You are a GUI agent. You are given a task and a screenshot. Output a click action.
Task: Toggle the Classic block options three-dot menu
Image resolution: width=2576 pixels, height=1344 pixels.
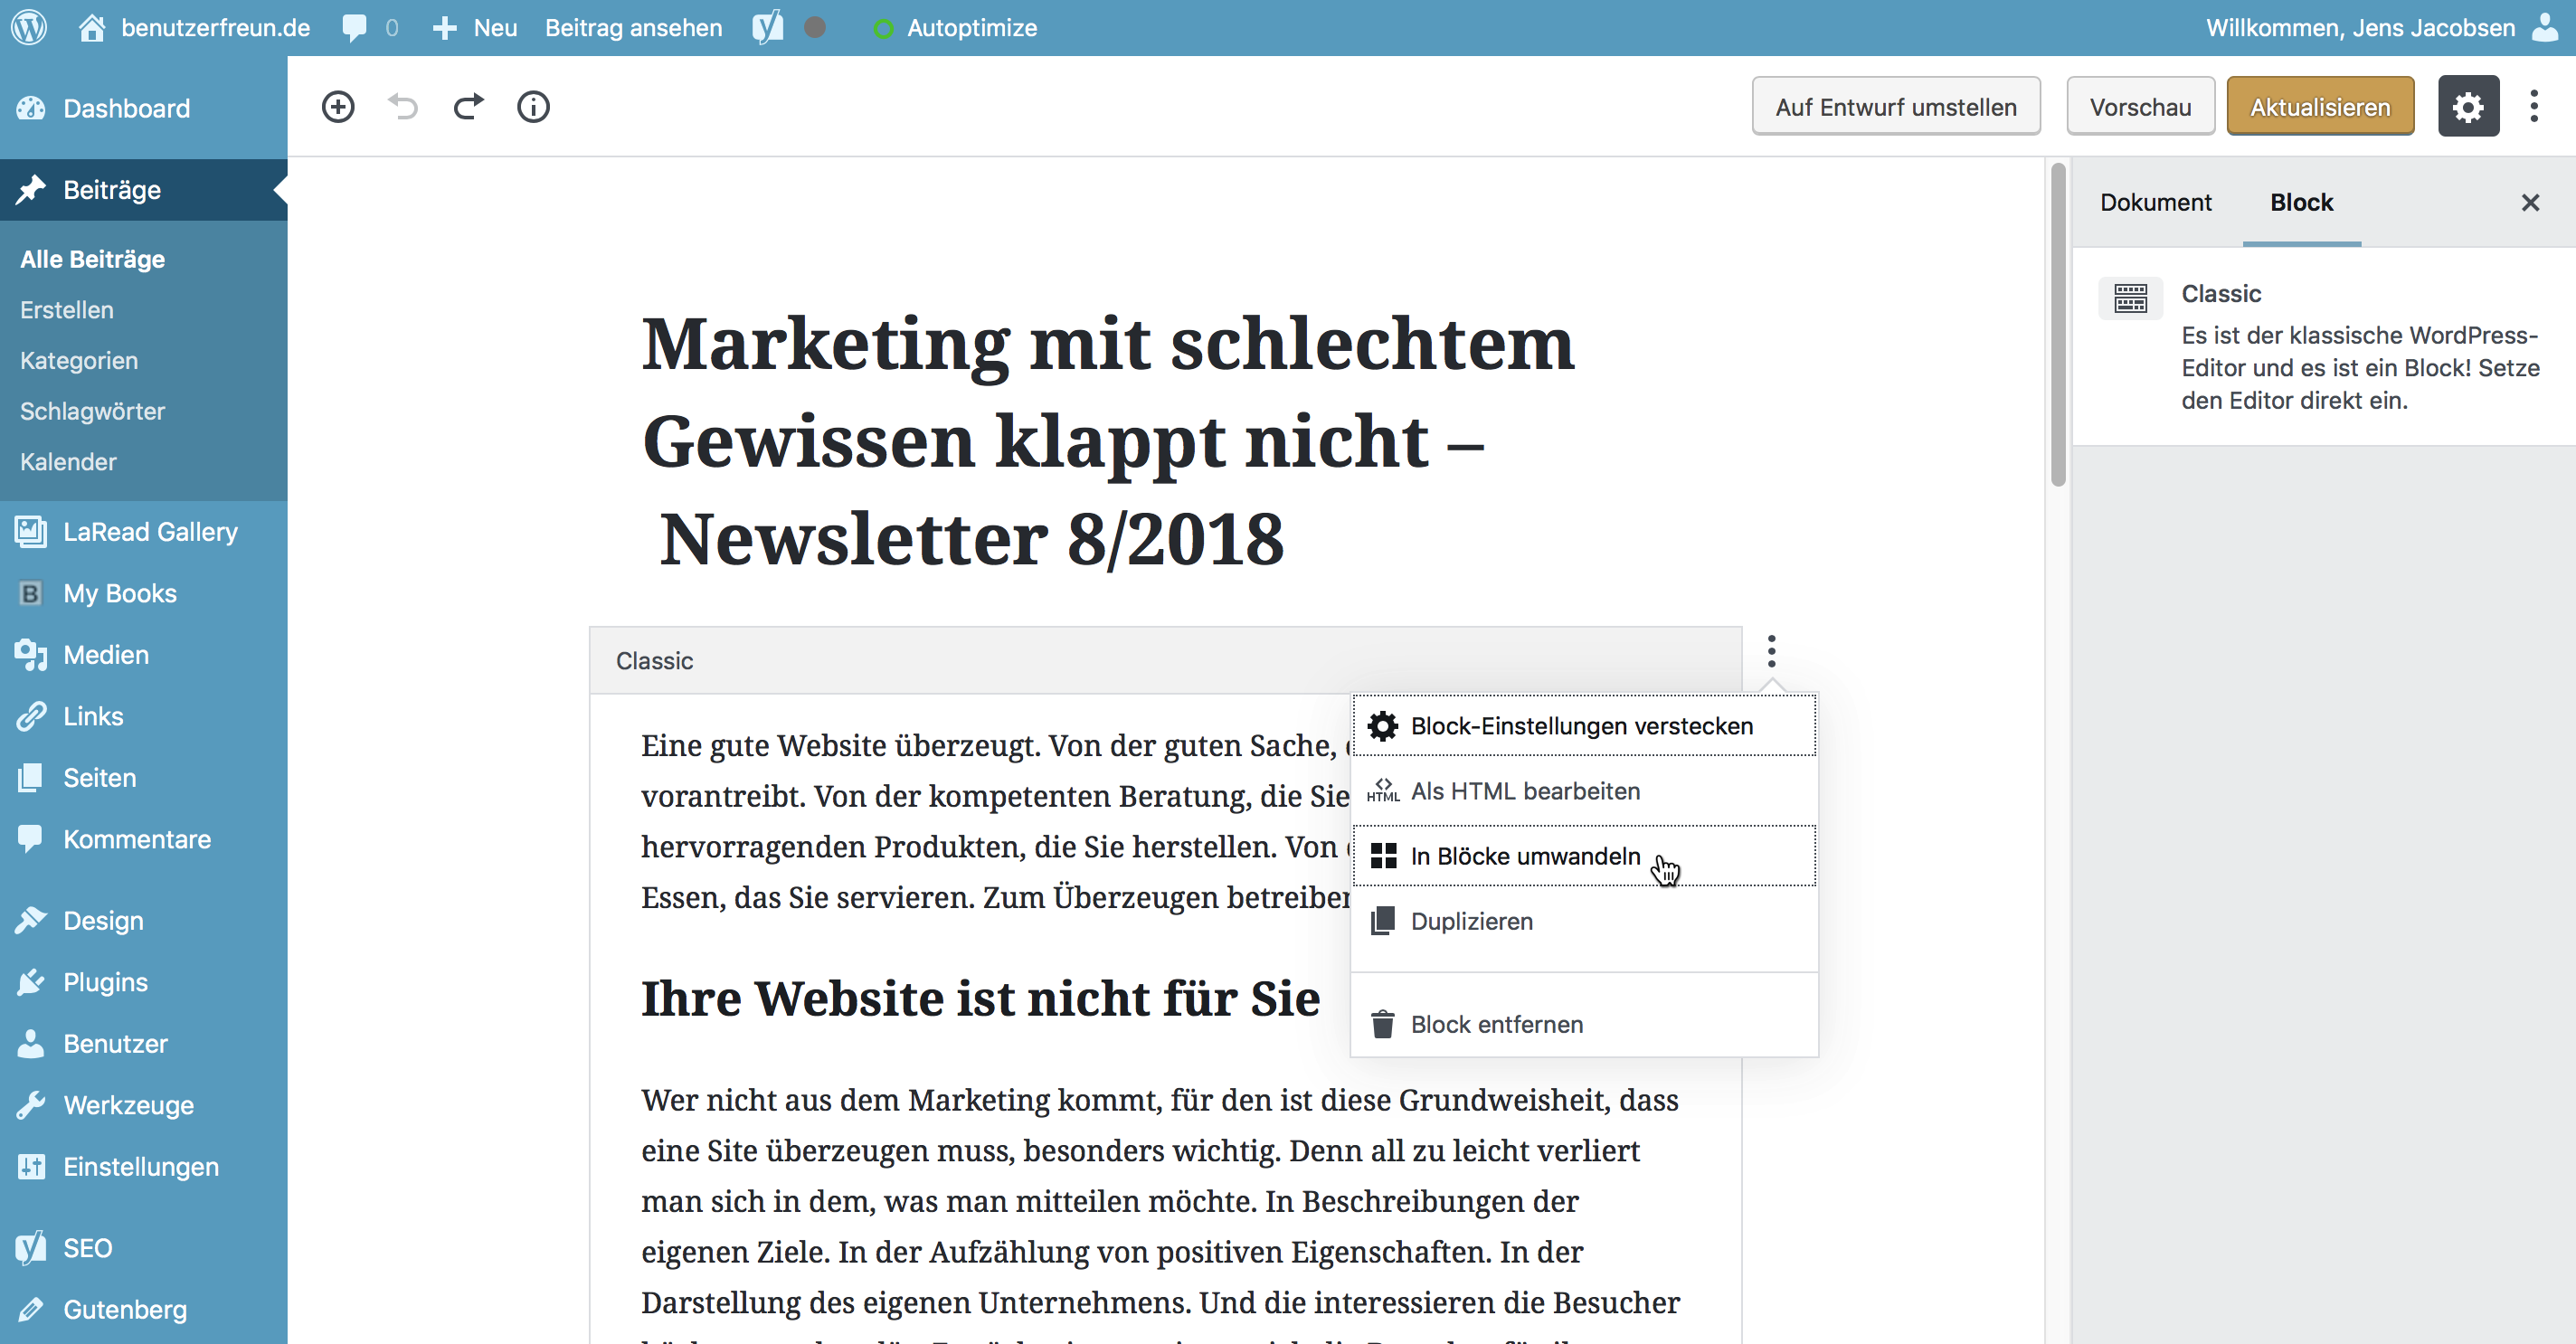pyautogui.click(x=1771, y=651)
